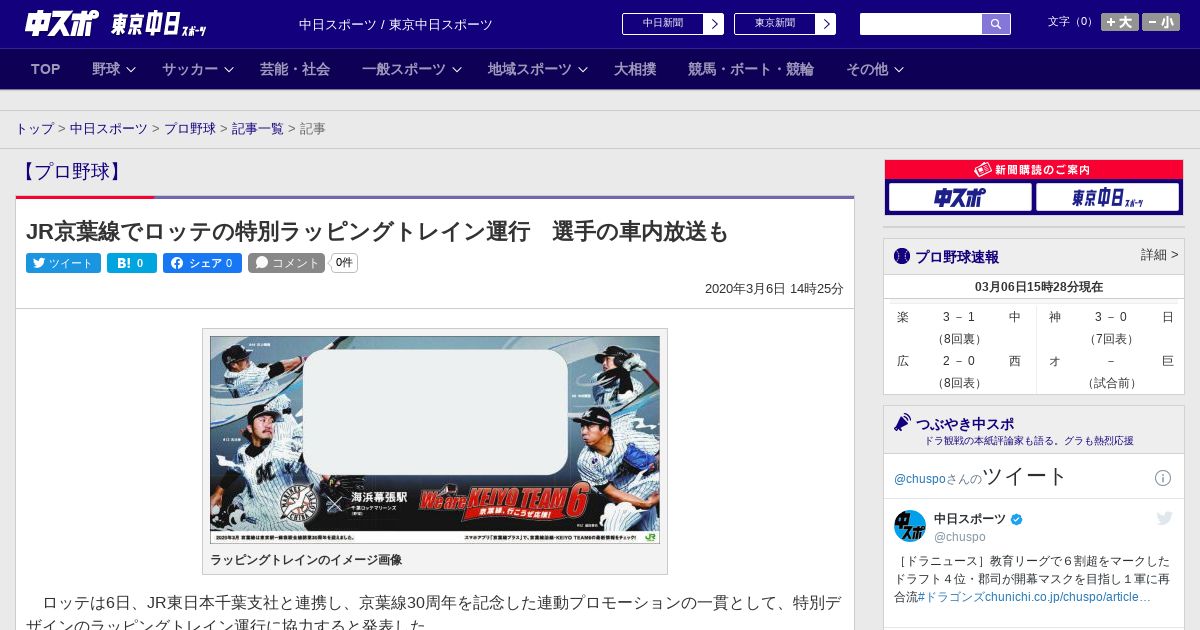
Task: Click the Chunichi Sports Tokyo Chunichi Sports logo
Action: click(x=116, y=23)
